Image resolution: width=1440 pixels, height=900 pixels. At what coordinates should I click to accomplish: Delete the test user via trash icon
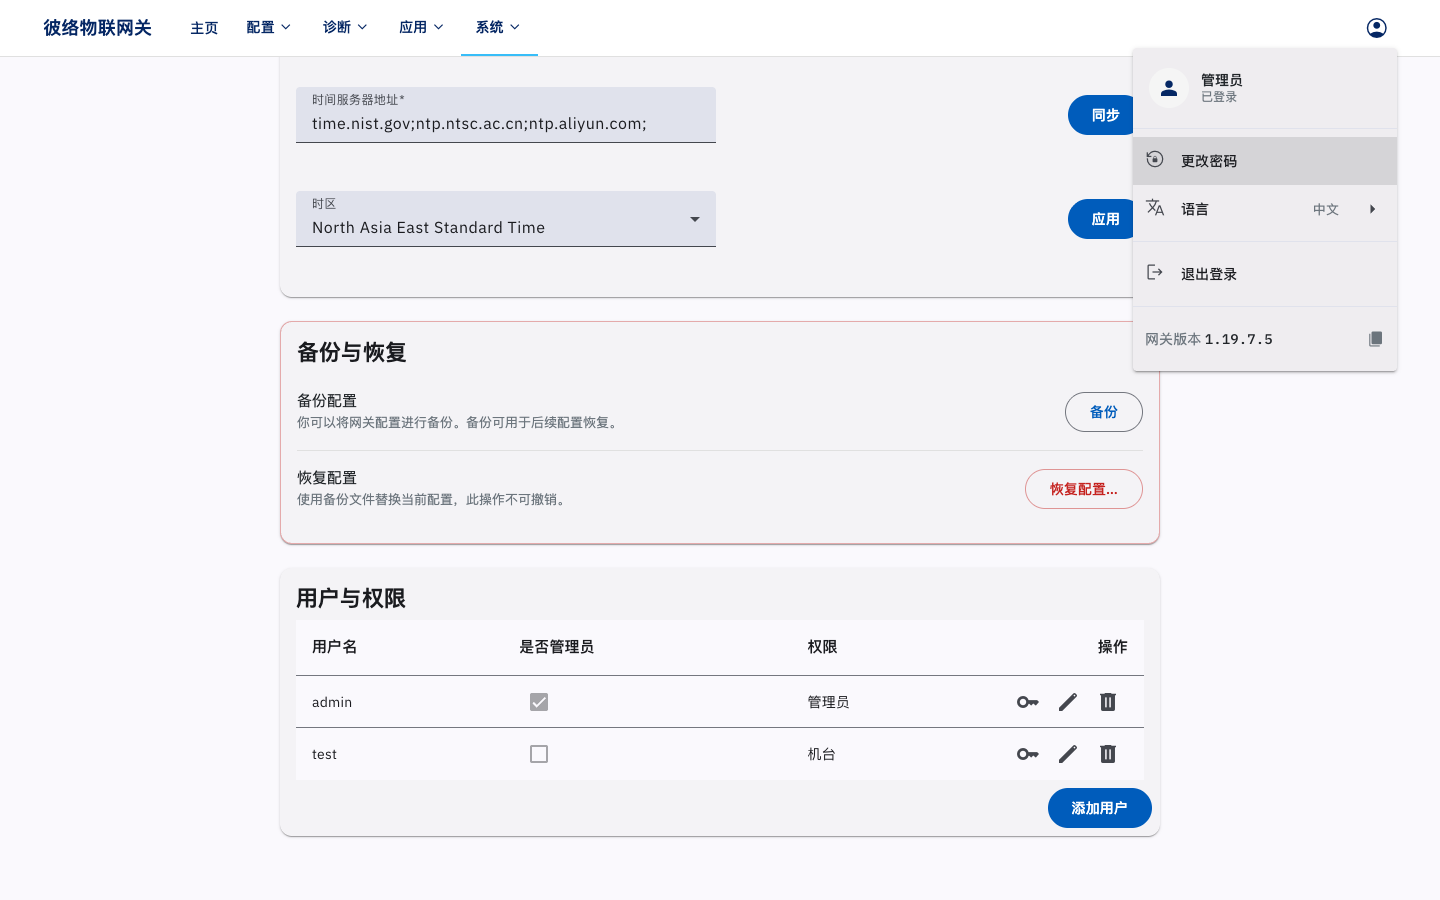click(x=1108, y=754)
